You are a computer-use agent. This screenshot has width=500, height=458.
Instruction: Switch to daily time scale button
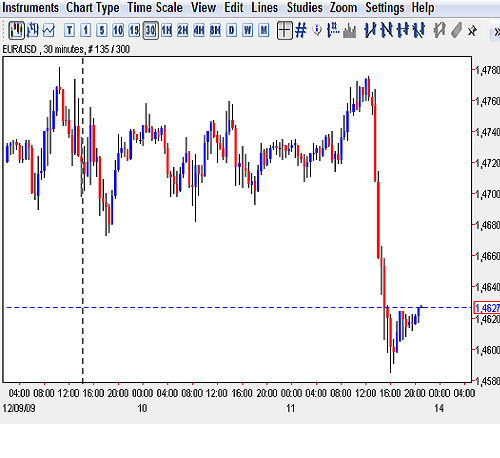231,30
